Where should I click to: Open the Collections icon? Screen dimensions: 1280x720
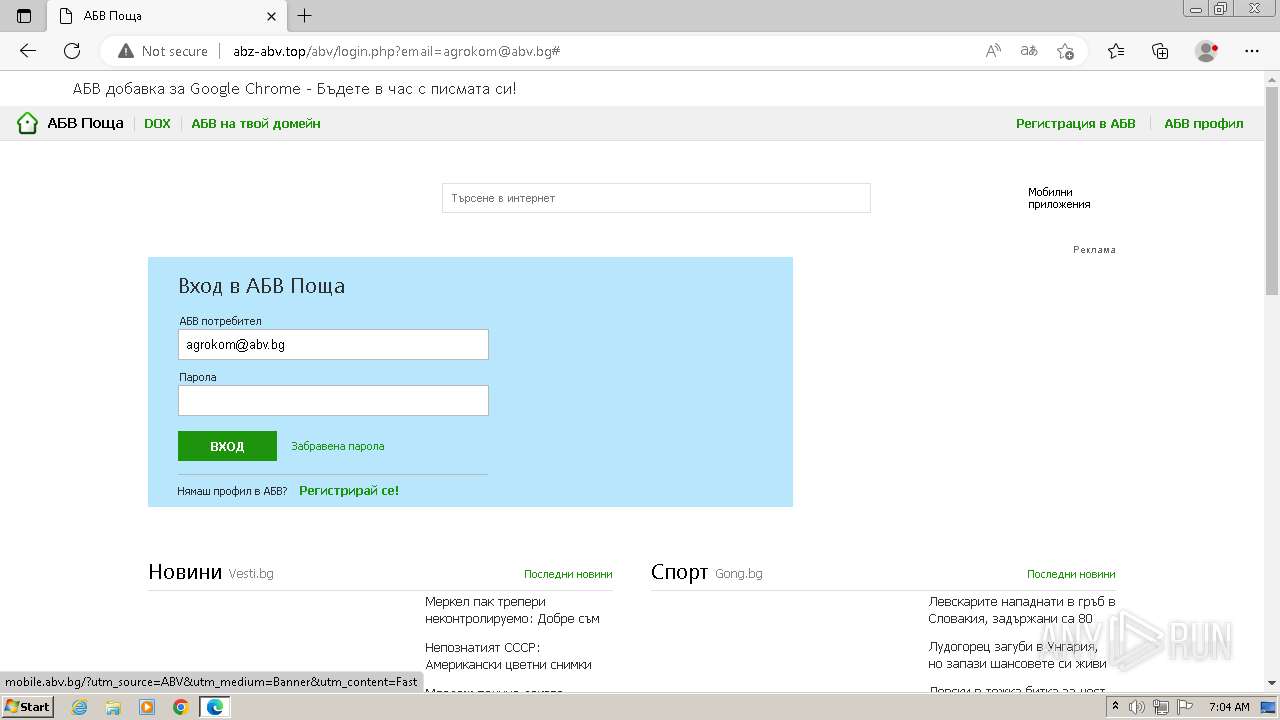click(x=1160, y=51)
